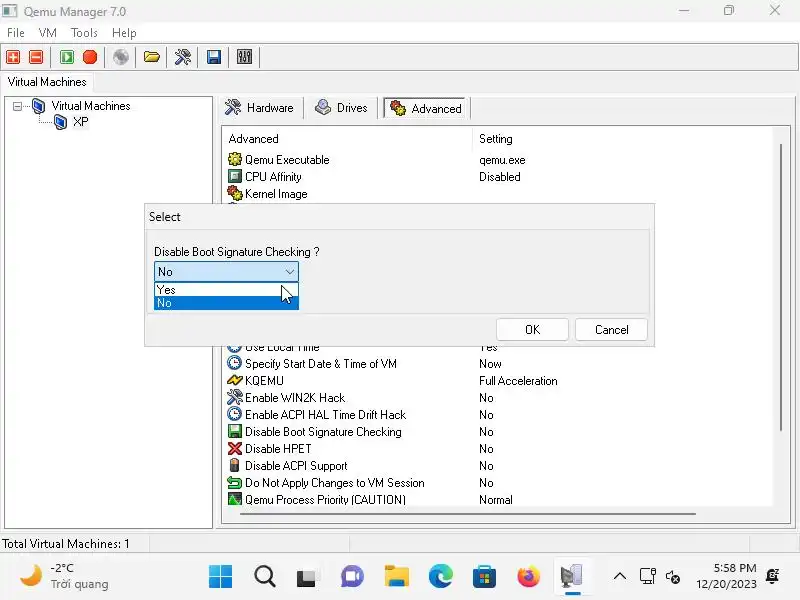Open Microsoft Store from the taskbar
The height and width of the screenshot is (600, 800).
coord(485,577)
